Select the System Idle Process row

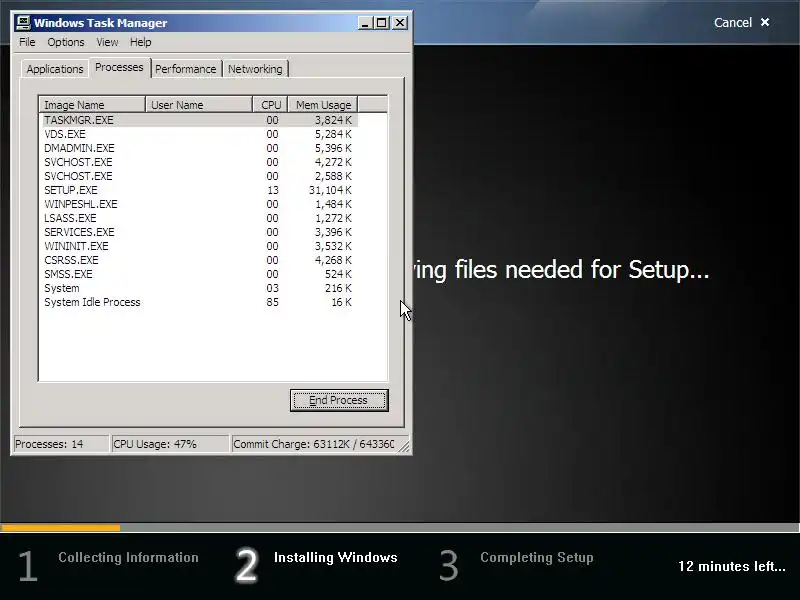coord(199,302)
